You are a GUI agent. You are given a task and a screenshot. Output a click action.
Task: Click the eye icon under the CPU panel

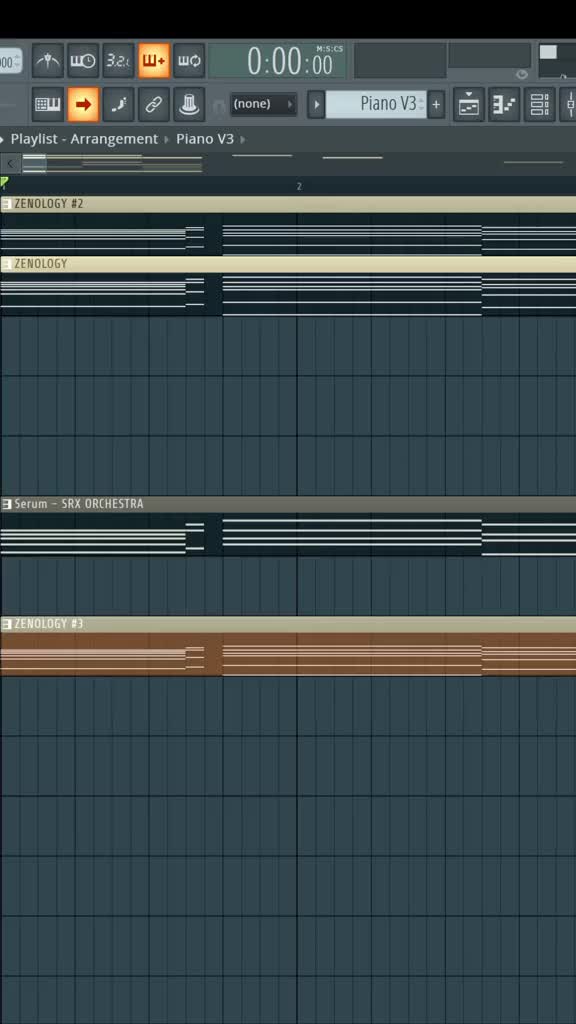click(x=522, y=74)
